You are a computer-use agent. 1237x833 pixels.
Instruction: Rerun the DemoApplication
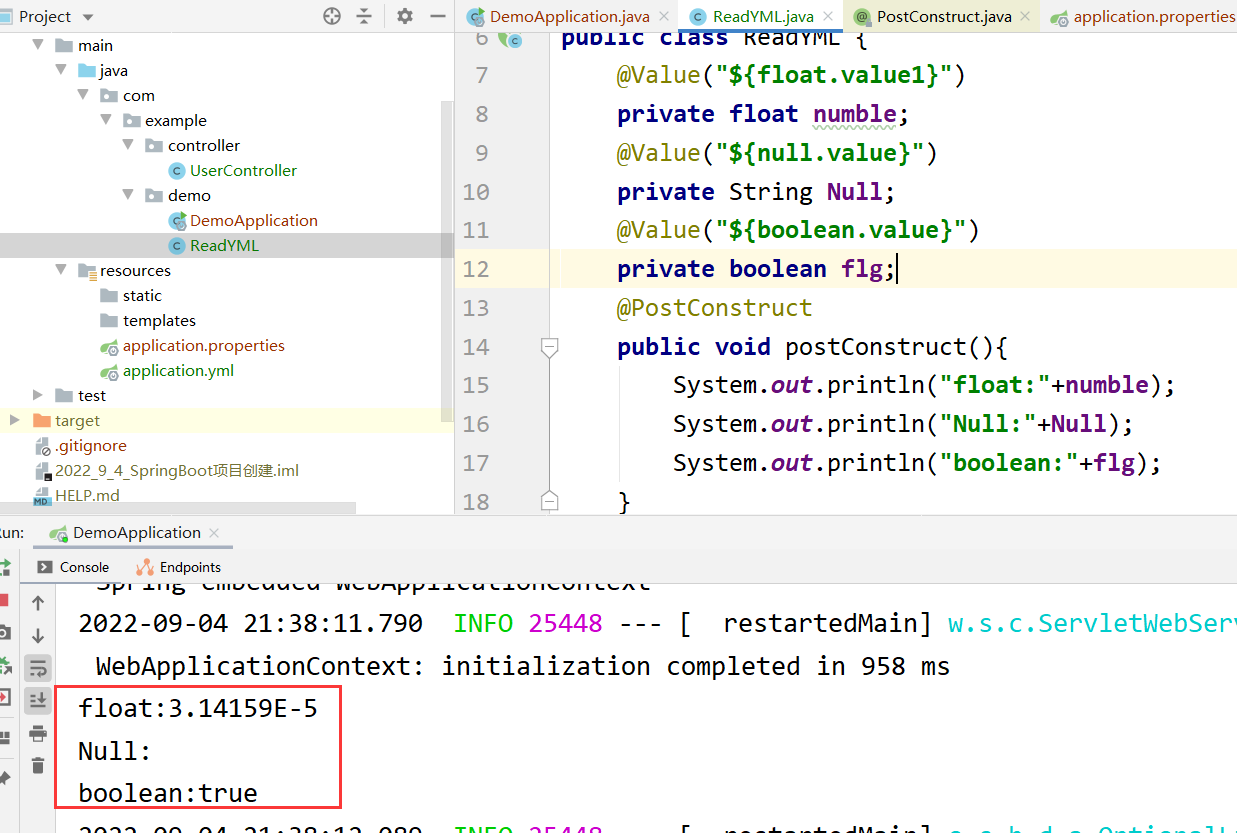[x=4, y=567]
